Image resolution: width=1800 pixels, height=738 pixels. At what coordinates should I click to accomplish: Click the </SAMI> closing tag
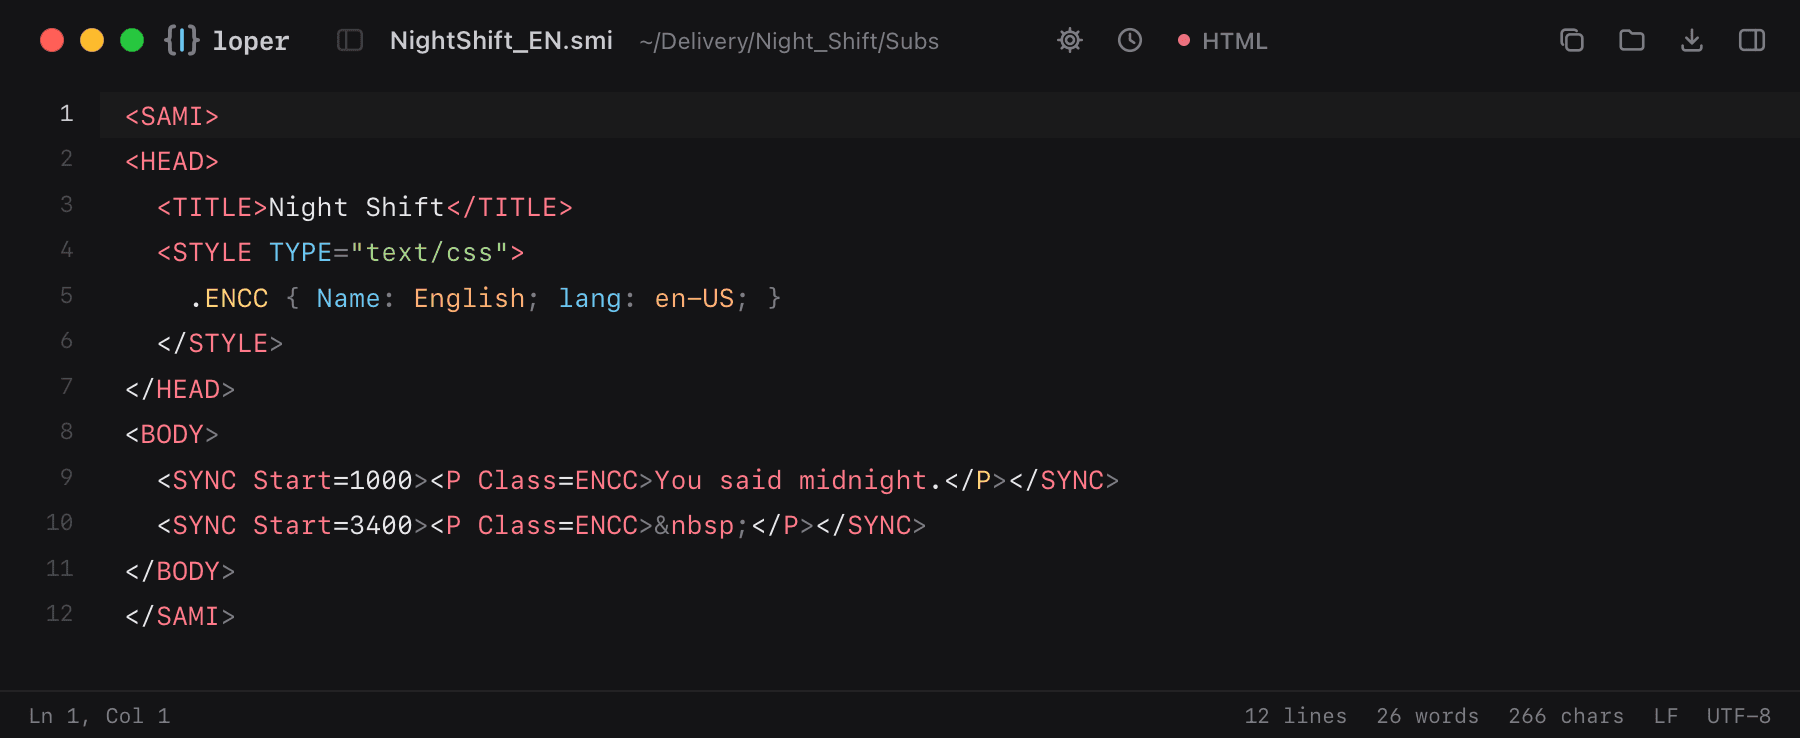(180, 617)
